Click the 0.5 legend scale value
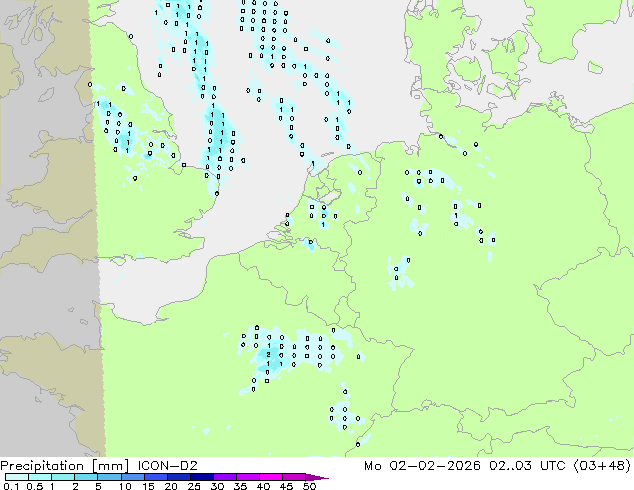Screen dimensions: 634x490 tap(35, 486)
